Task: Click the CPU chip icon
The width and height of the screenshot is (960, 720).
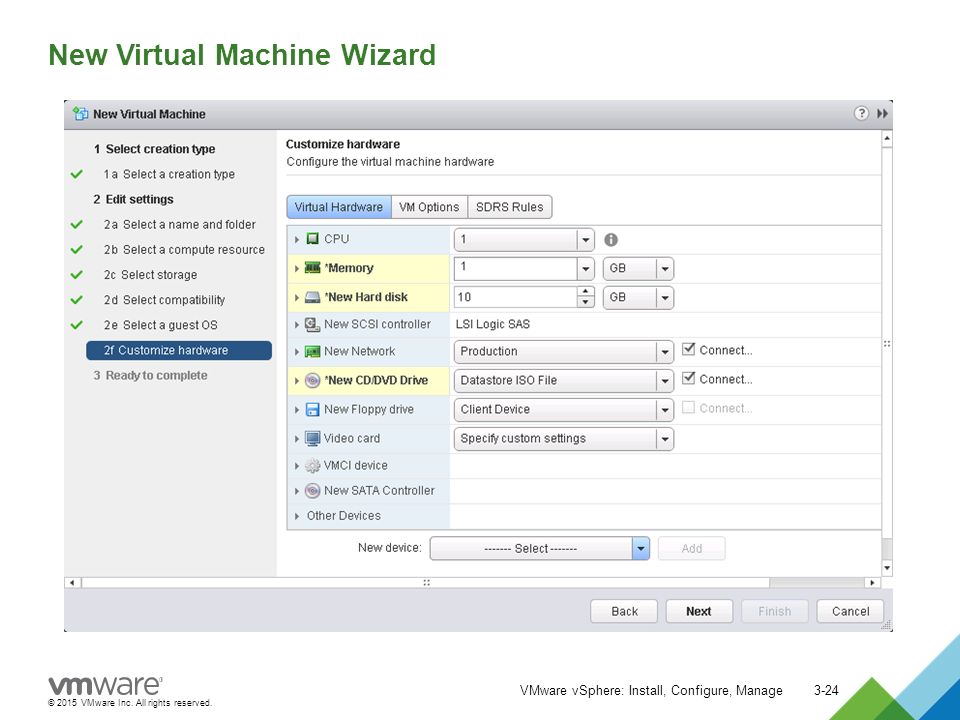Action: point(312,239)
